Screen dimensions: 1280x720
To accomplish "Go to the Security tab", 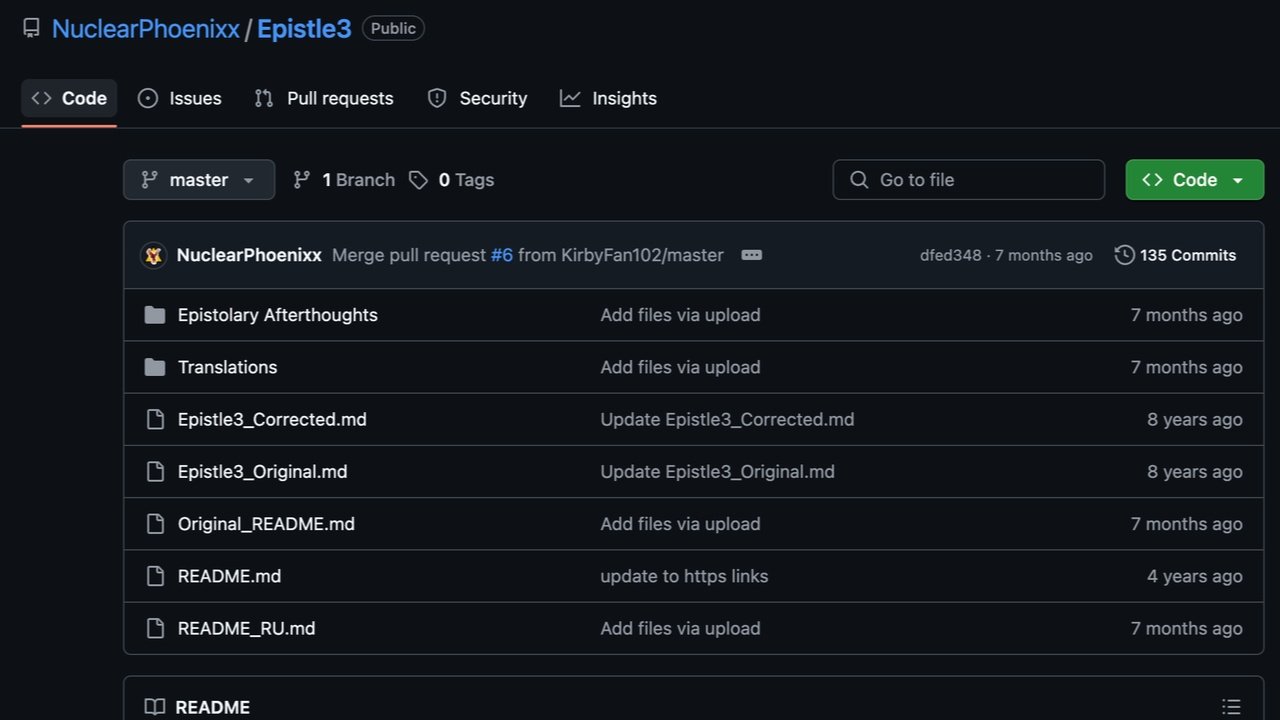I will (477, 98).
